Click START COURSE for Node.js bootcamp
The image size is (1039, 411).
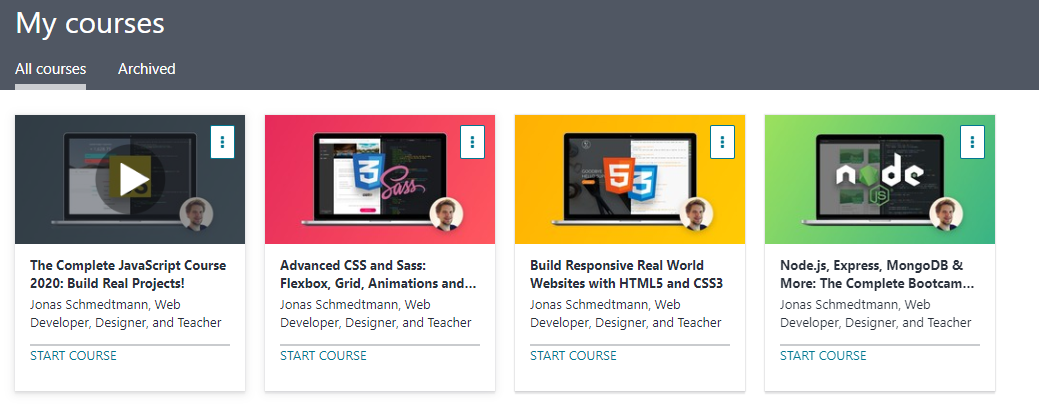click(823, 356)
